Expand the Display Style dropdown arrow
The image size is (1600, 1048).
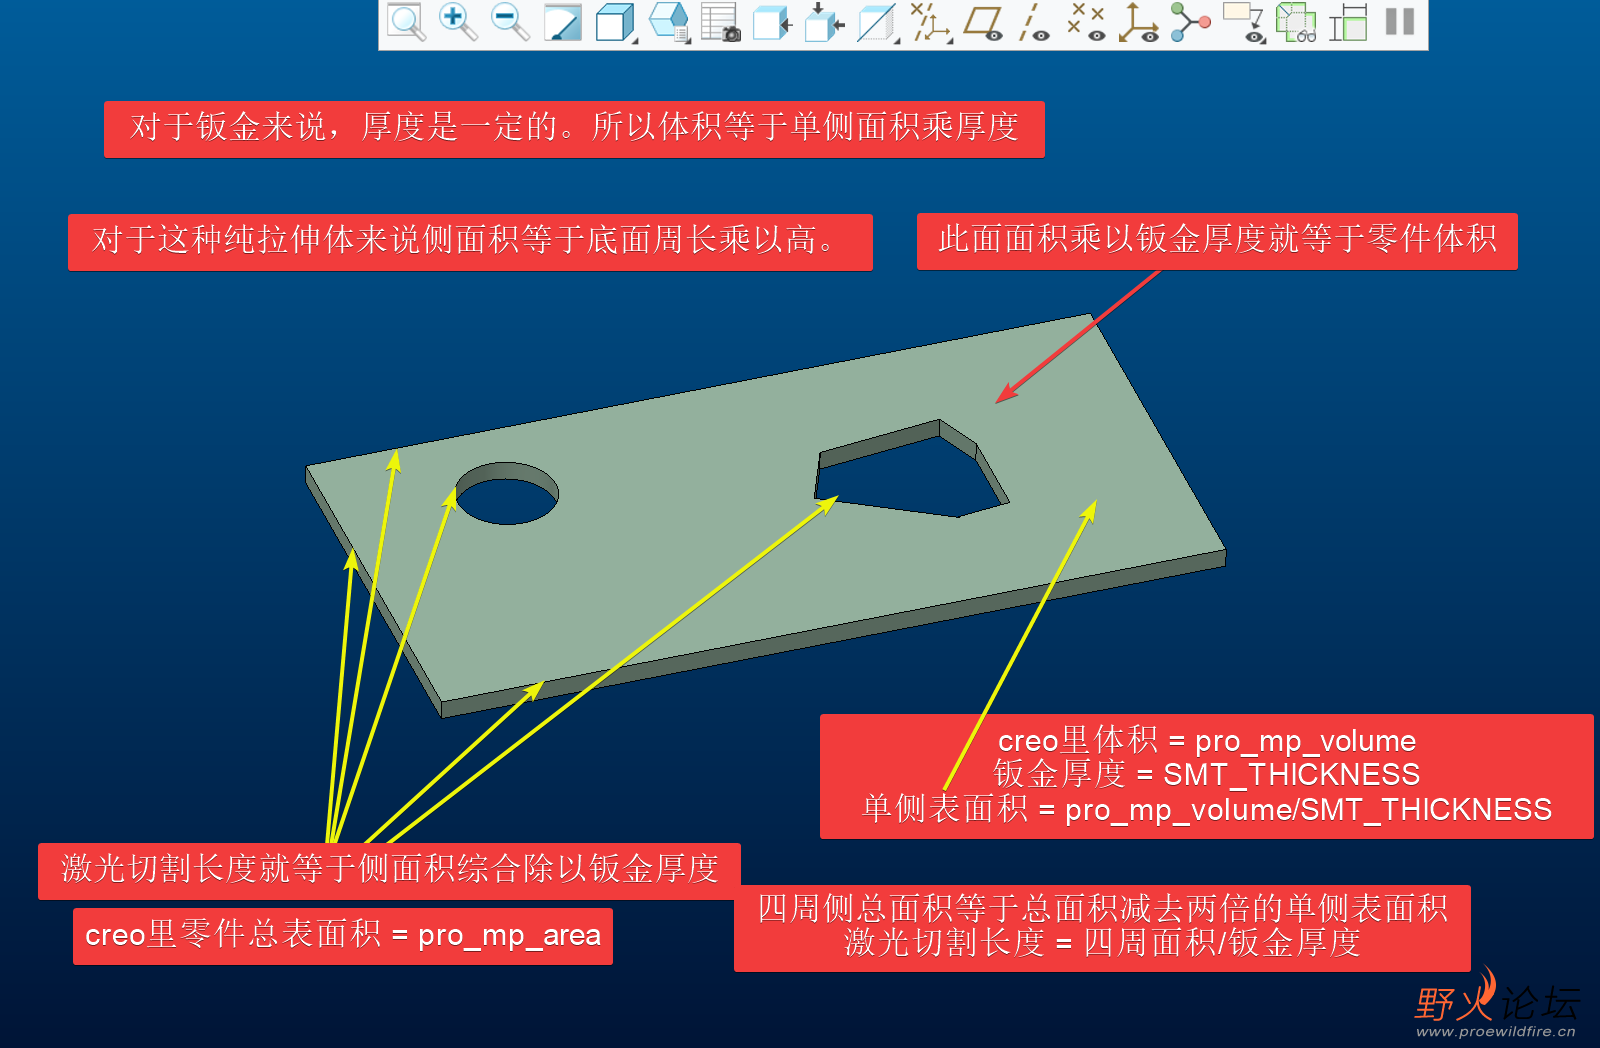(634, 40)
